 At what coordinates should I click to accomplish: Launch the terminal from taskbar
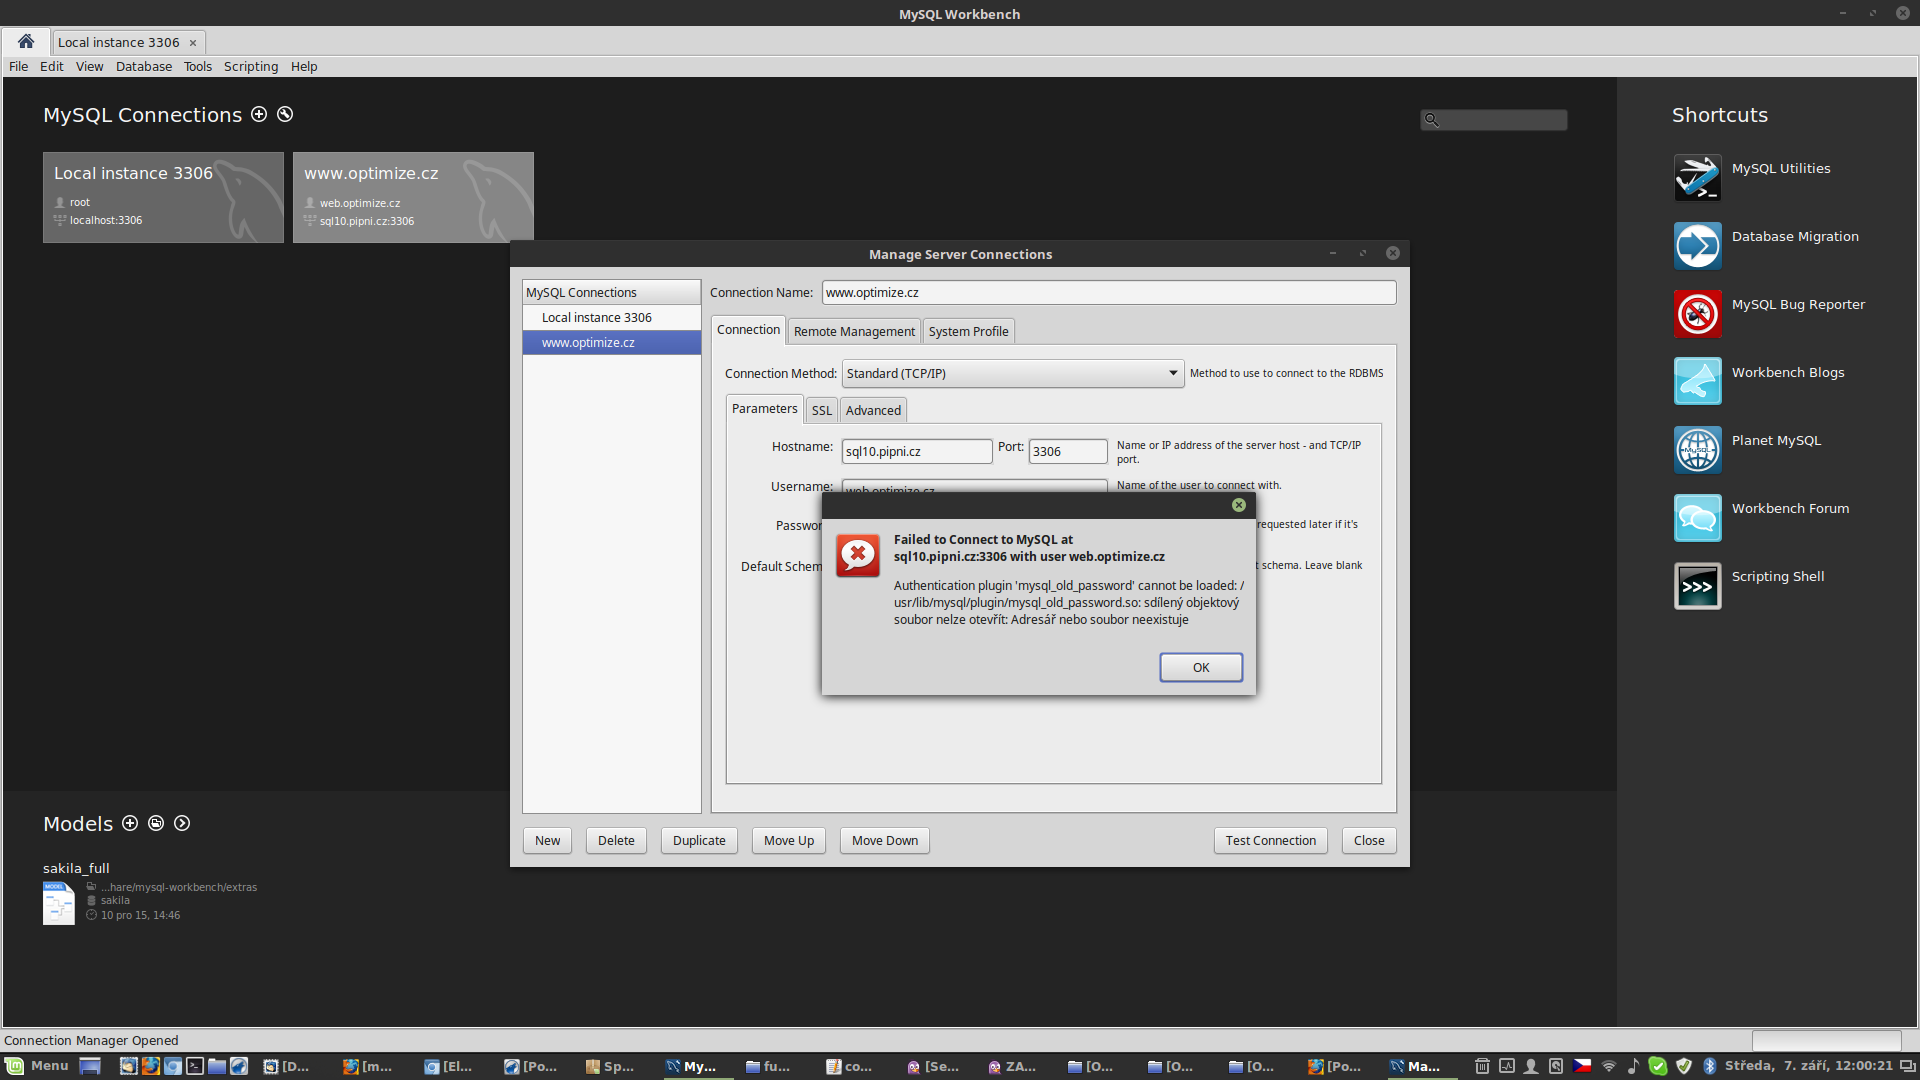point(195,1066)
